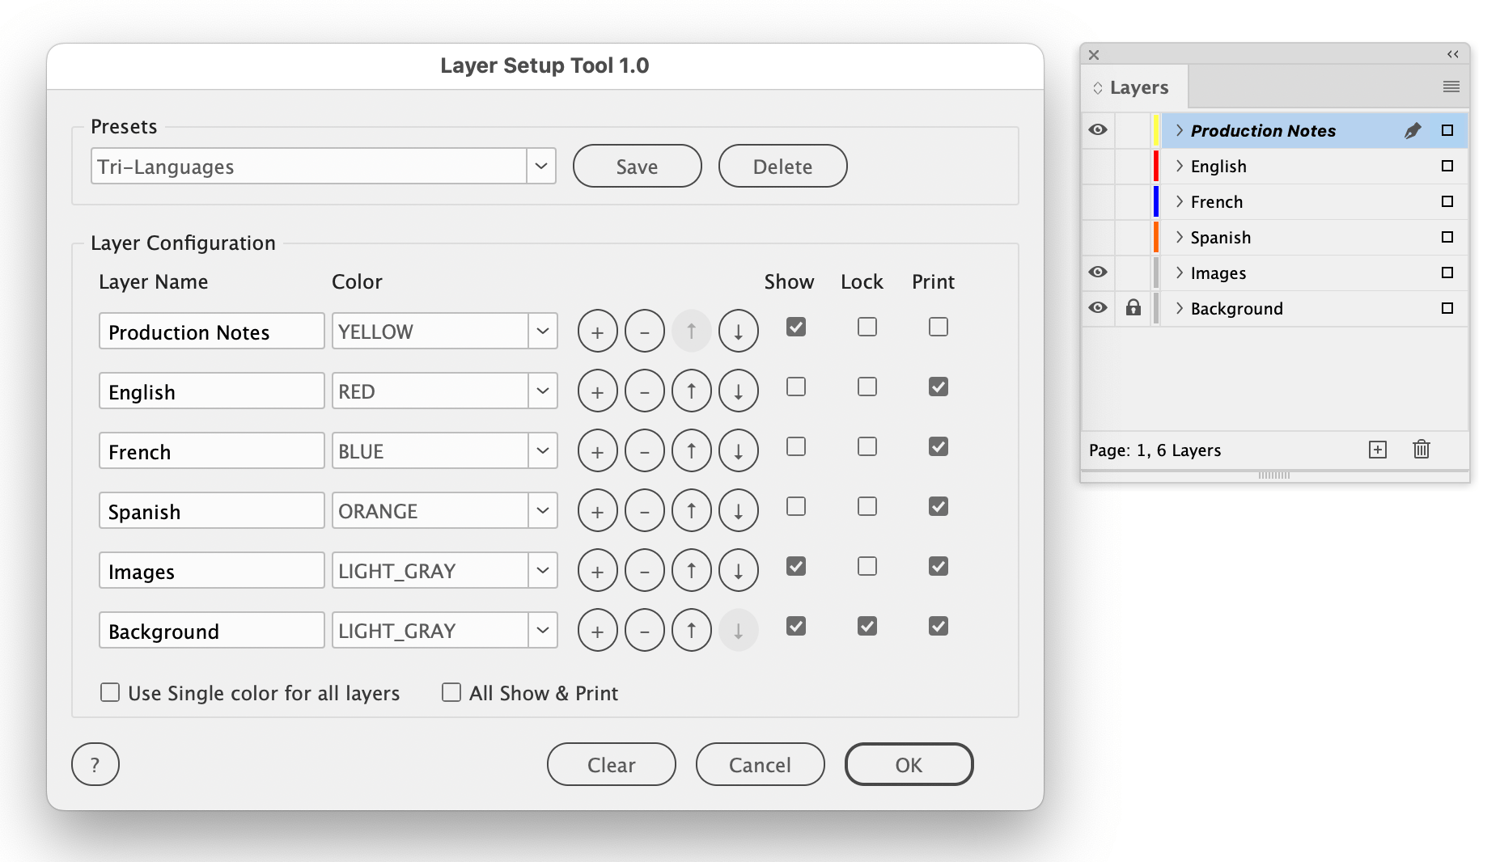Screen dimensions: 1500x862
Task: Click the Save preset button
Action: point(637,166)
